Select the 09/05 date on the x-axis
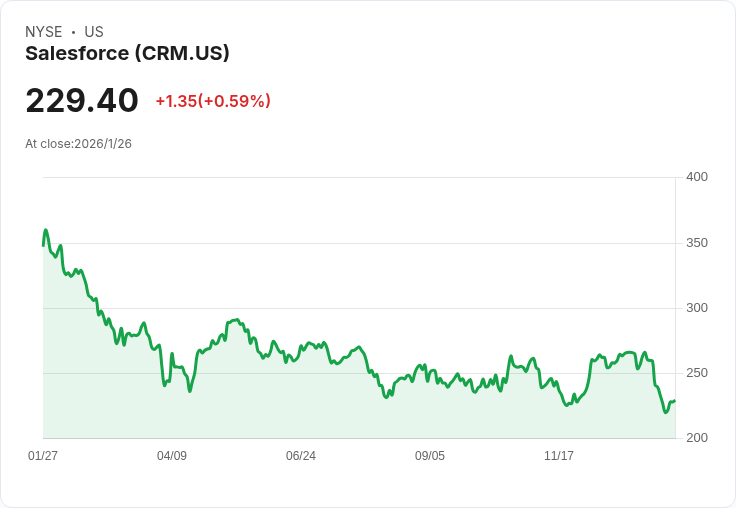The height and width of the screenshot is (508, 736). 430,456
